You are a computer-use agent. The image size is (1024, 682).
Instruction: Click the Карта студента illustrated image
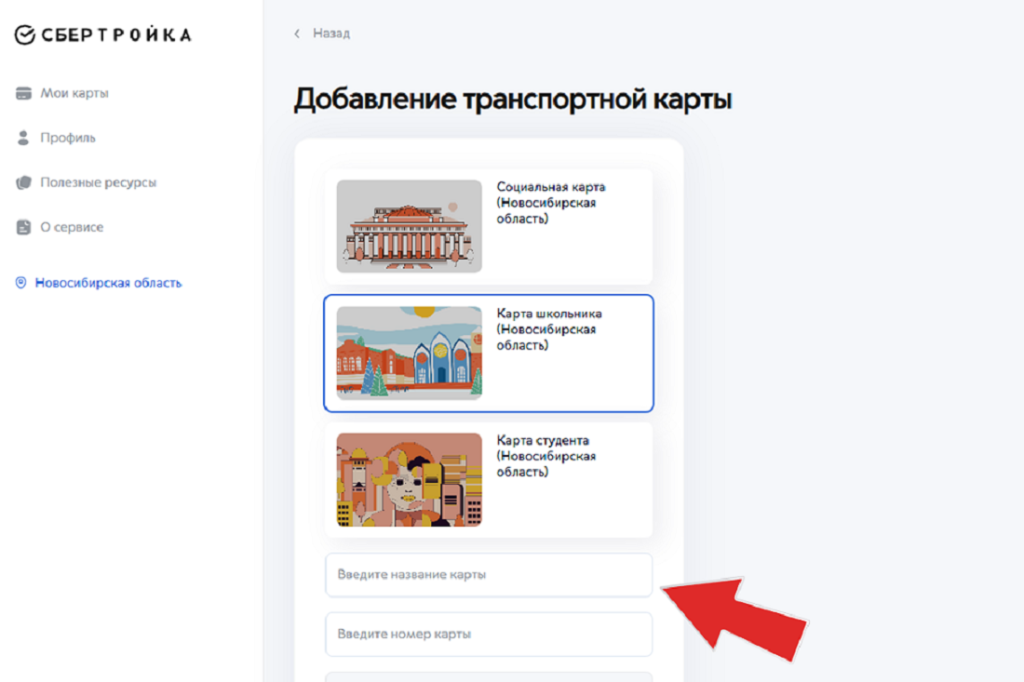[x=409, y=480]
